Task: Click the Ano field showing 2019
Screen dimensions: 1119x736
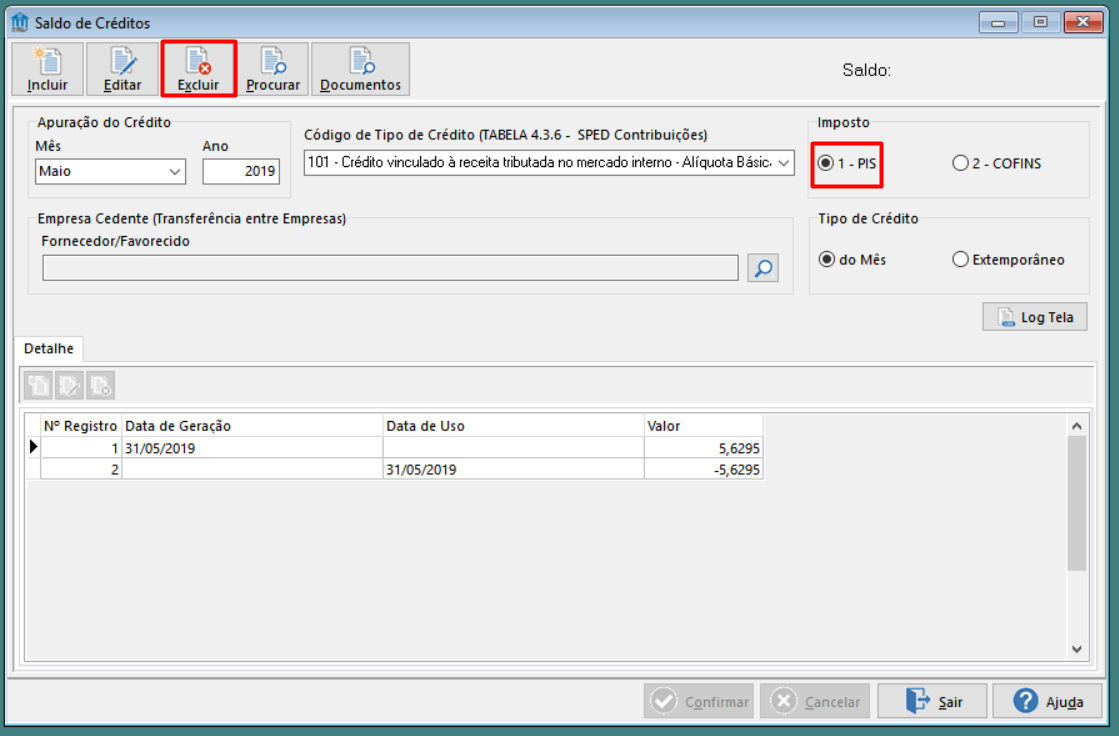Action: pos(241,171)
